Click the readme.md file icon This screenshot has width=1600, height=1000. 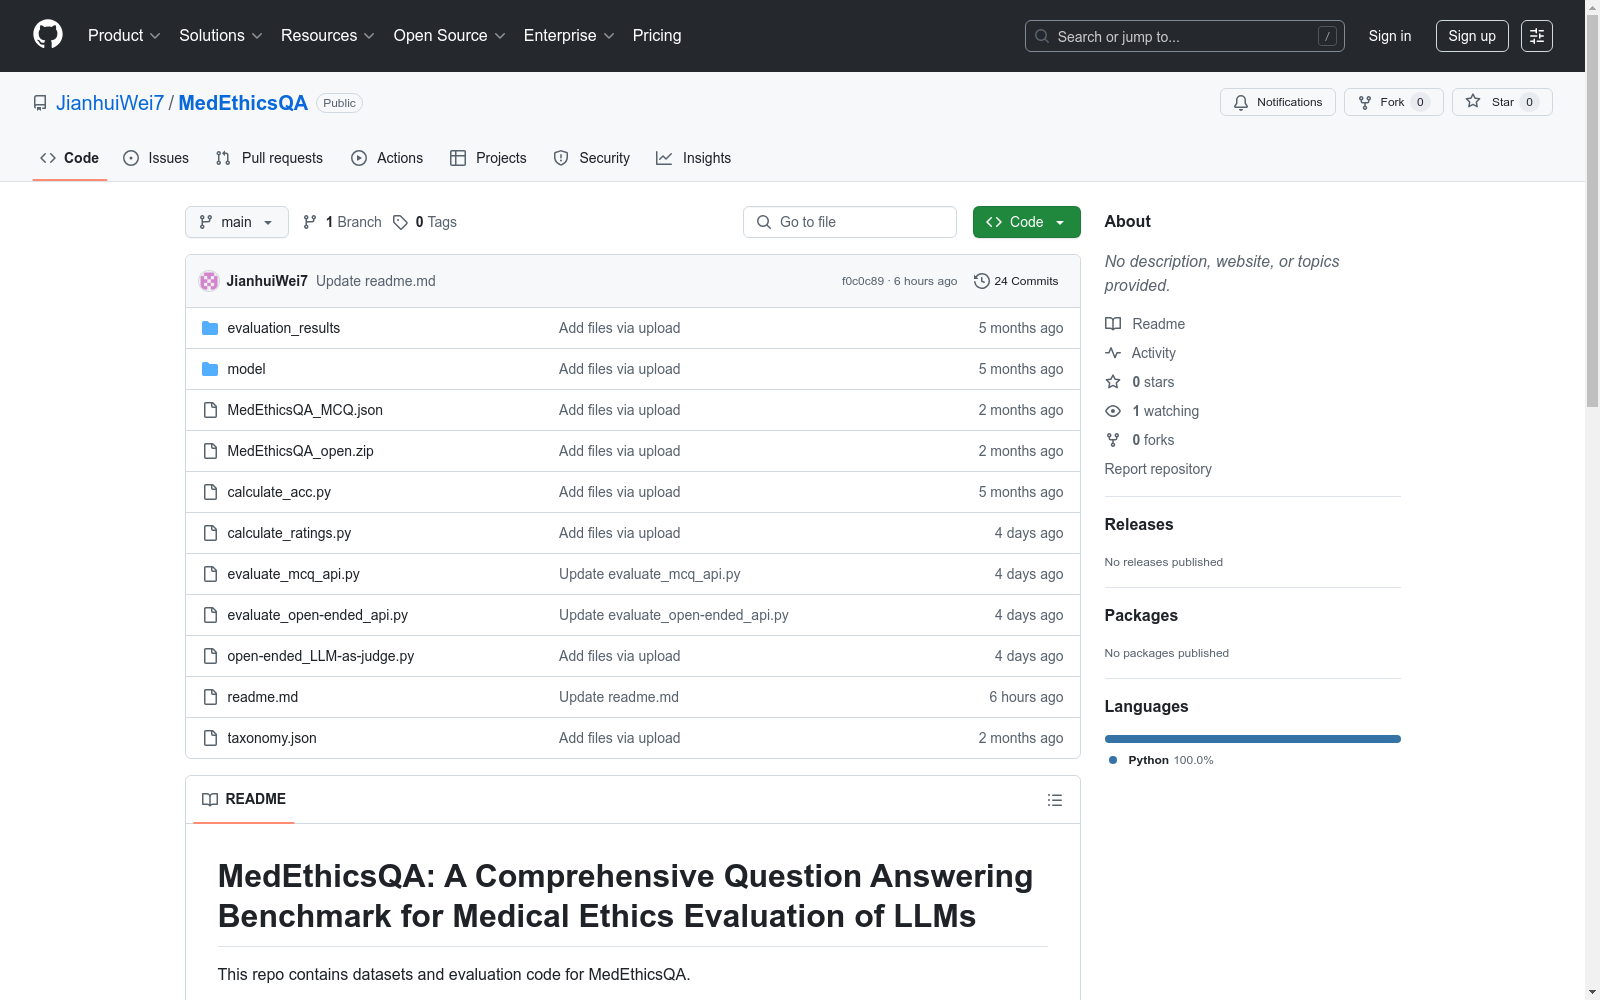point(210,697)
